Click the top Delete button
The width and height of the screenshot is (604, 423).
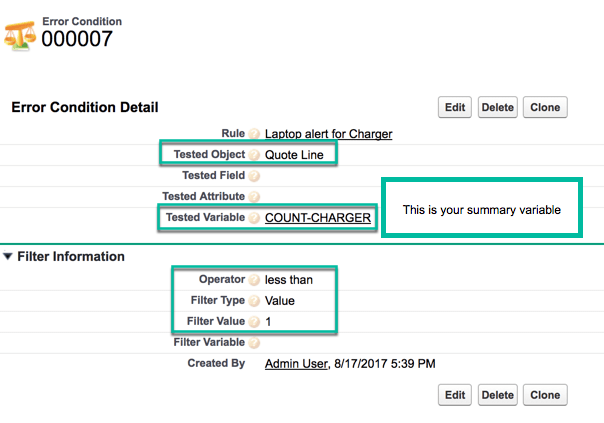click(497, 107)
